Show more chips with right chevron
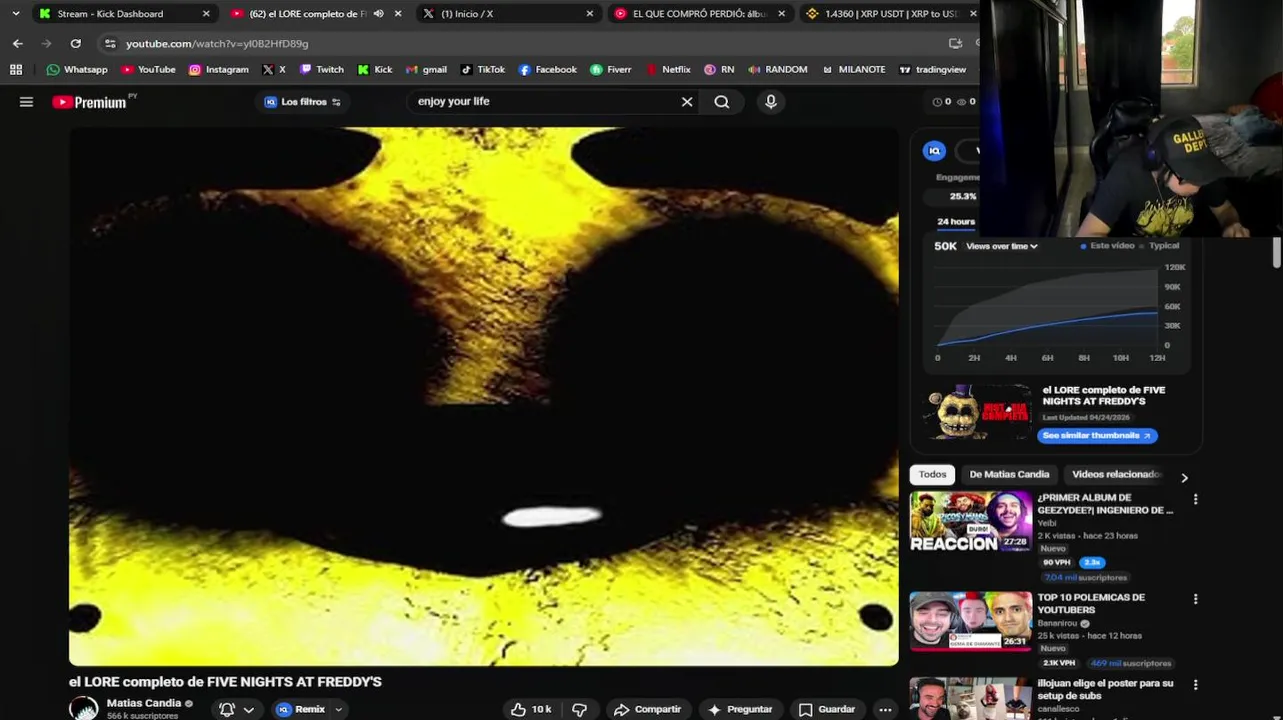 pyautogui.click(x=1184, y=478)
